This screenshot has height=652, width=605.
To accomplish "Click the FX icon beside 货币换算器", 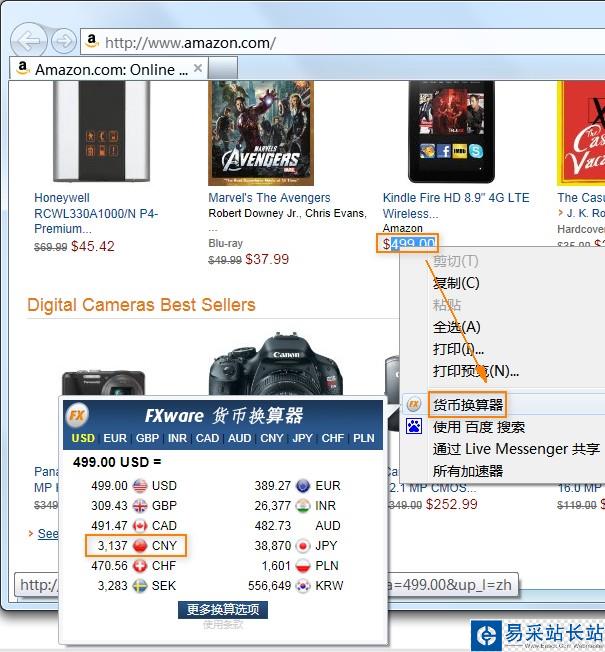I will coord(414,404).
